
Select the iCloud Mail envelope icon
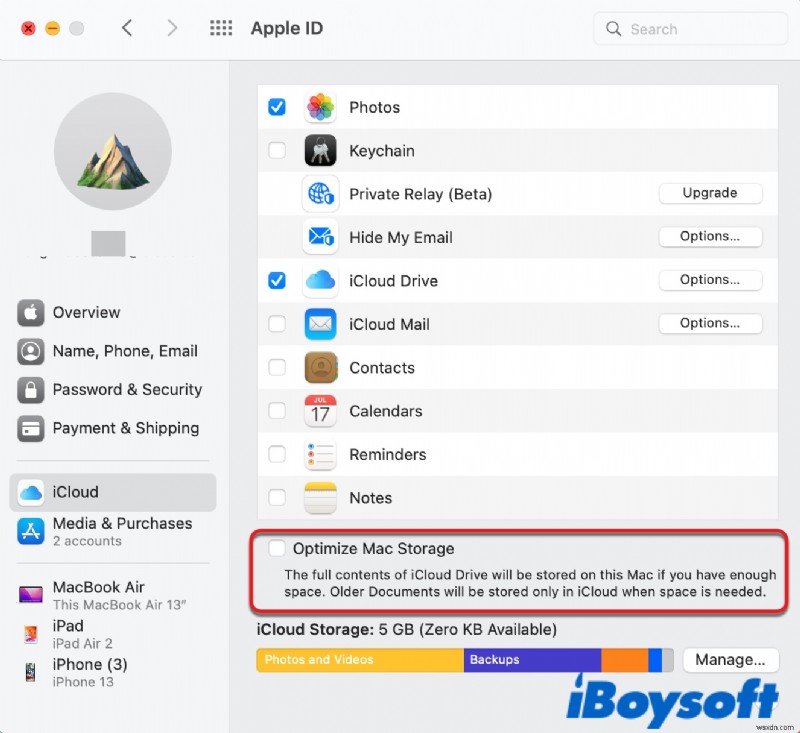coord(320,324)
